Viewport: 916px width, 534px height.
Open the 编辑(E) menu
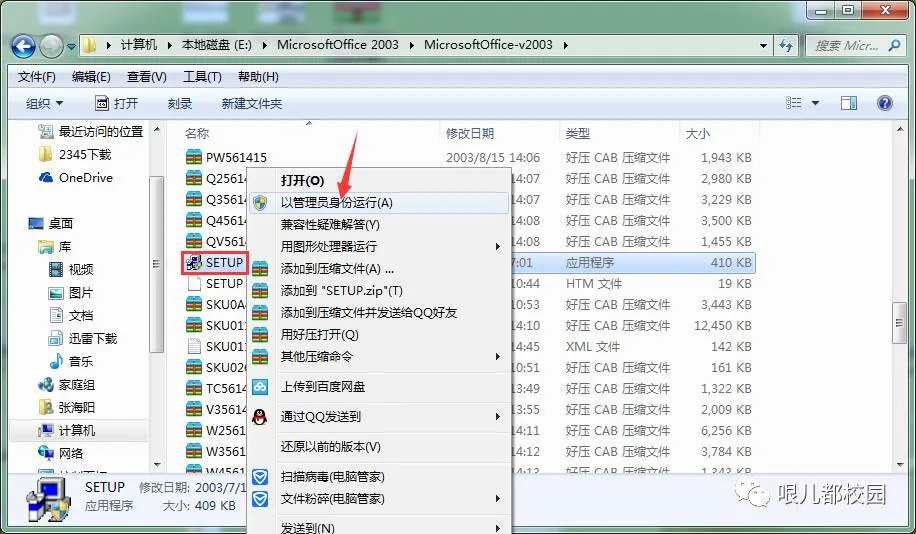91,77
